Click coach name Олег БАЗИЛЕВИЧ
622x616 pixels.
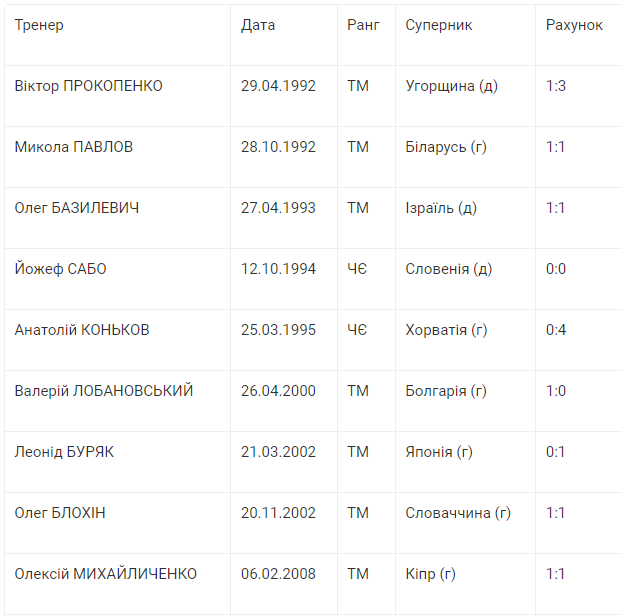click(x=77, y=208)
